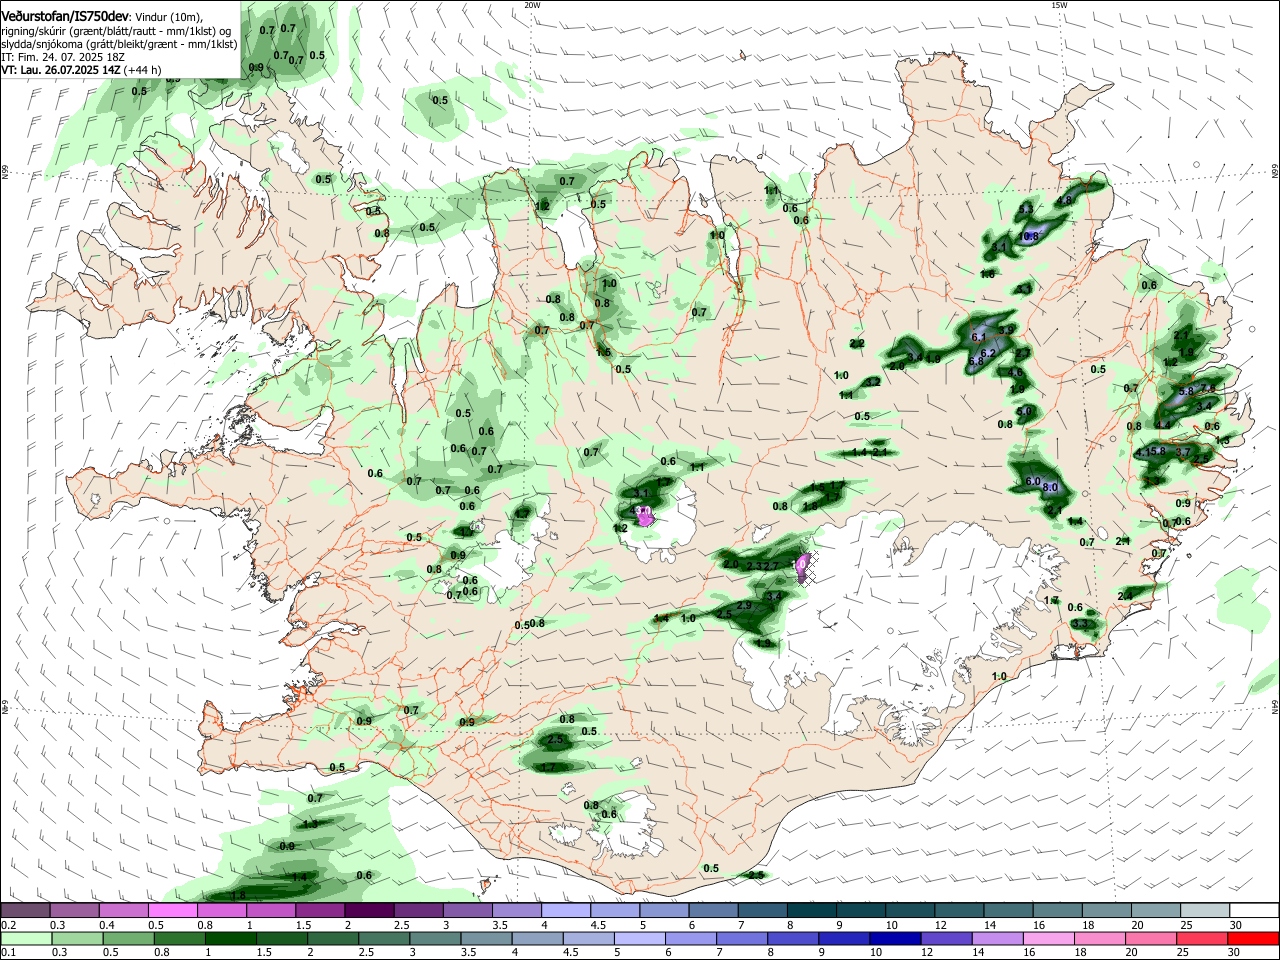Viewport: 1280px width, 960px height.
Task: Click the 20W longitude label
Action: click(x=532, y=5)
